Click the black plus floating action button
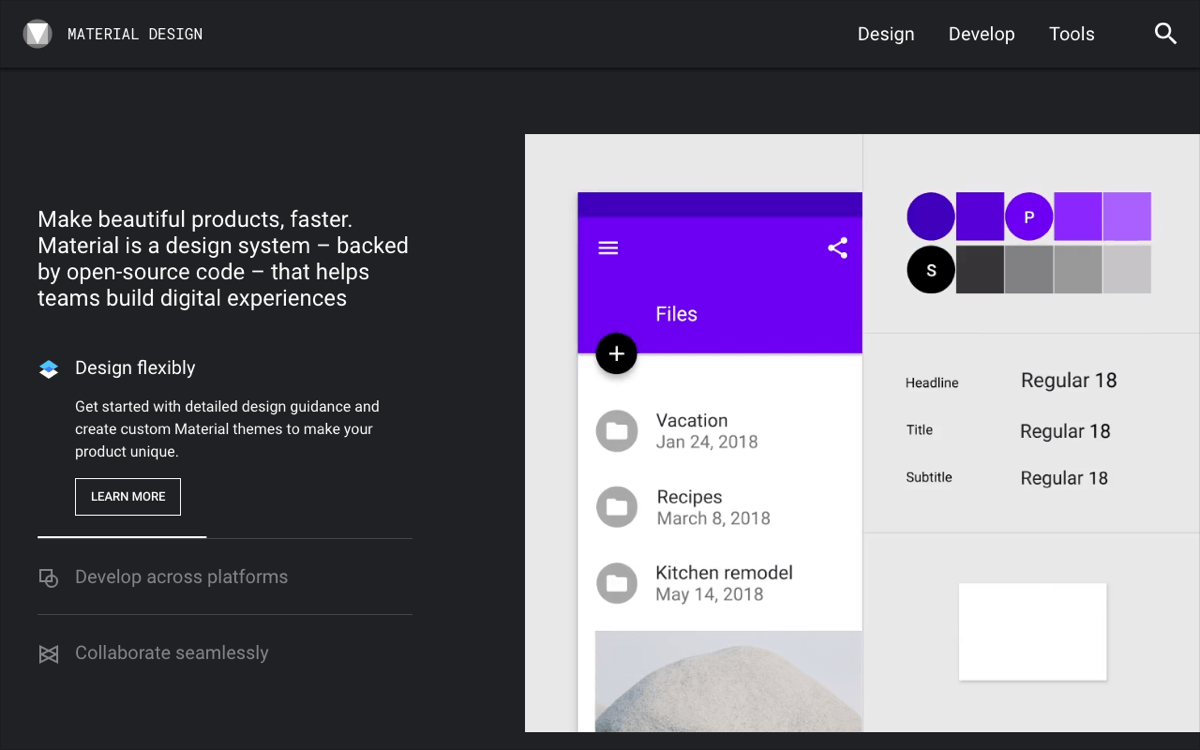The width and height of the screenshot is (1200, 750). 616,353
